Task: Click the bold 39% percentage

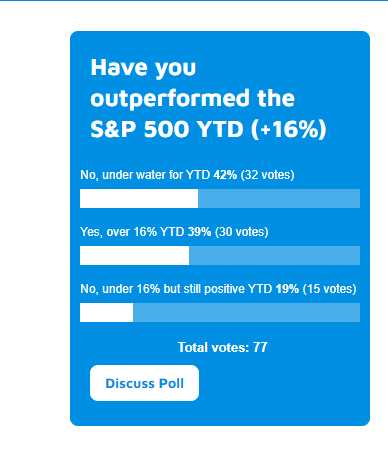Action: coord(199,232)
